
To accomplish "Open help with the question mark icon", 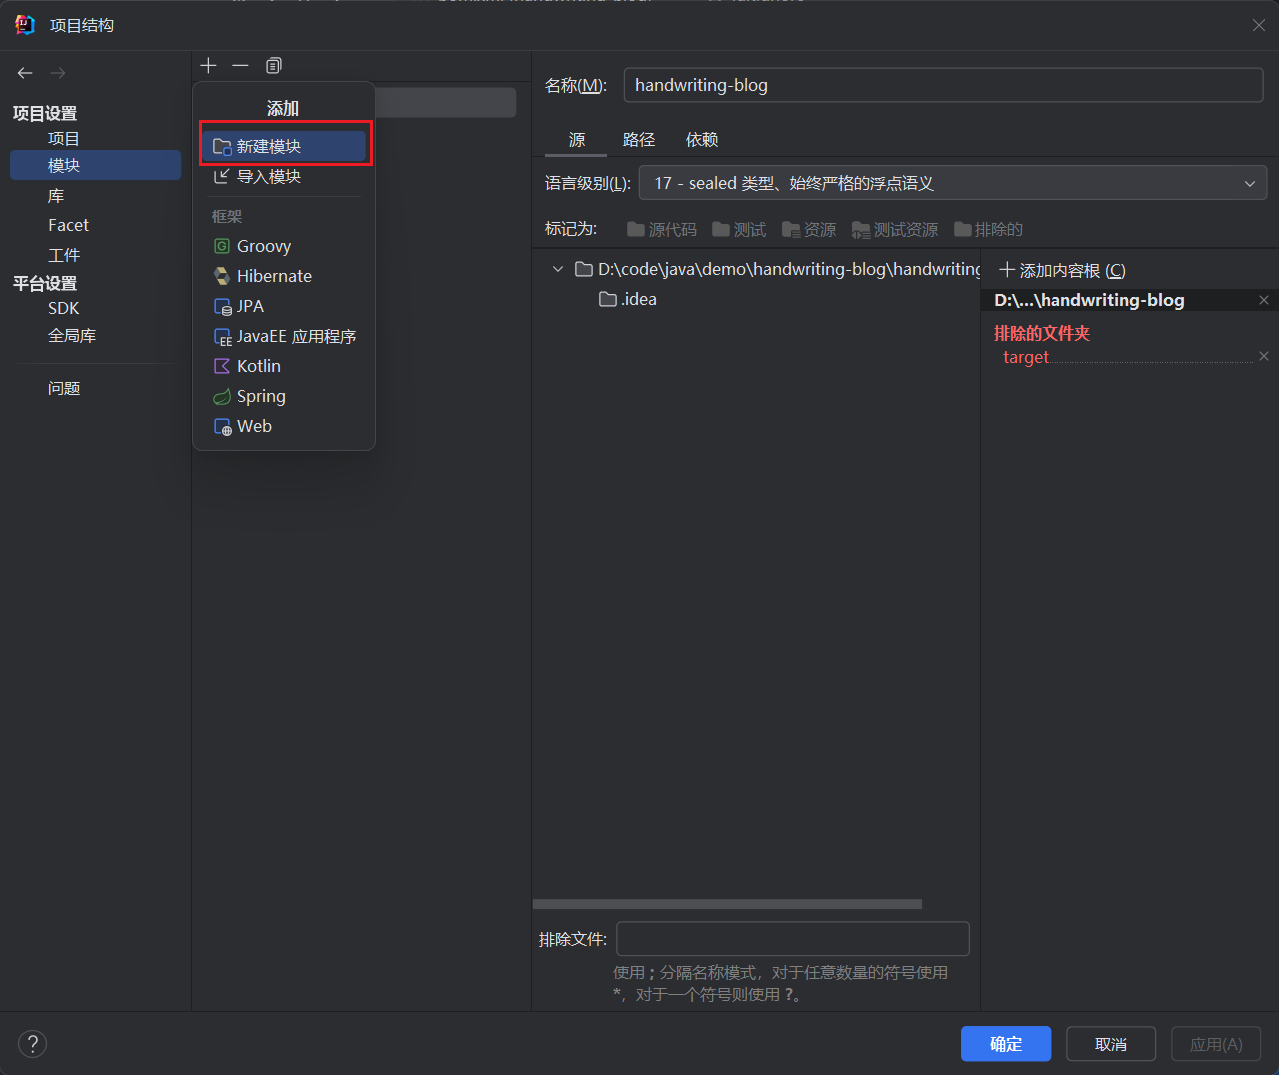I will (33, 1044).
